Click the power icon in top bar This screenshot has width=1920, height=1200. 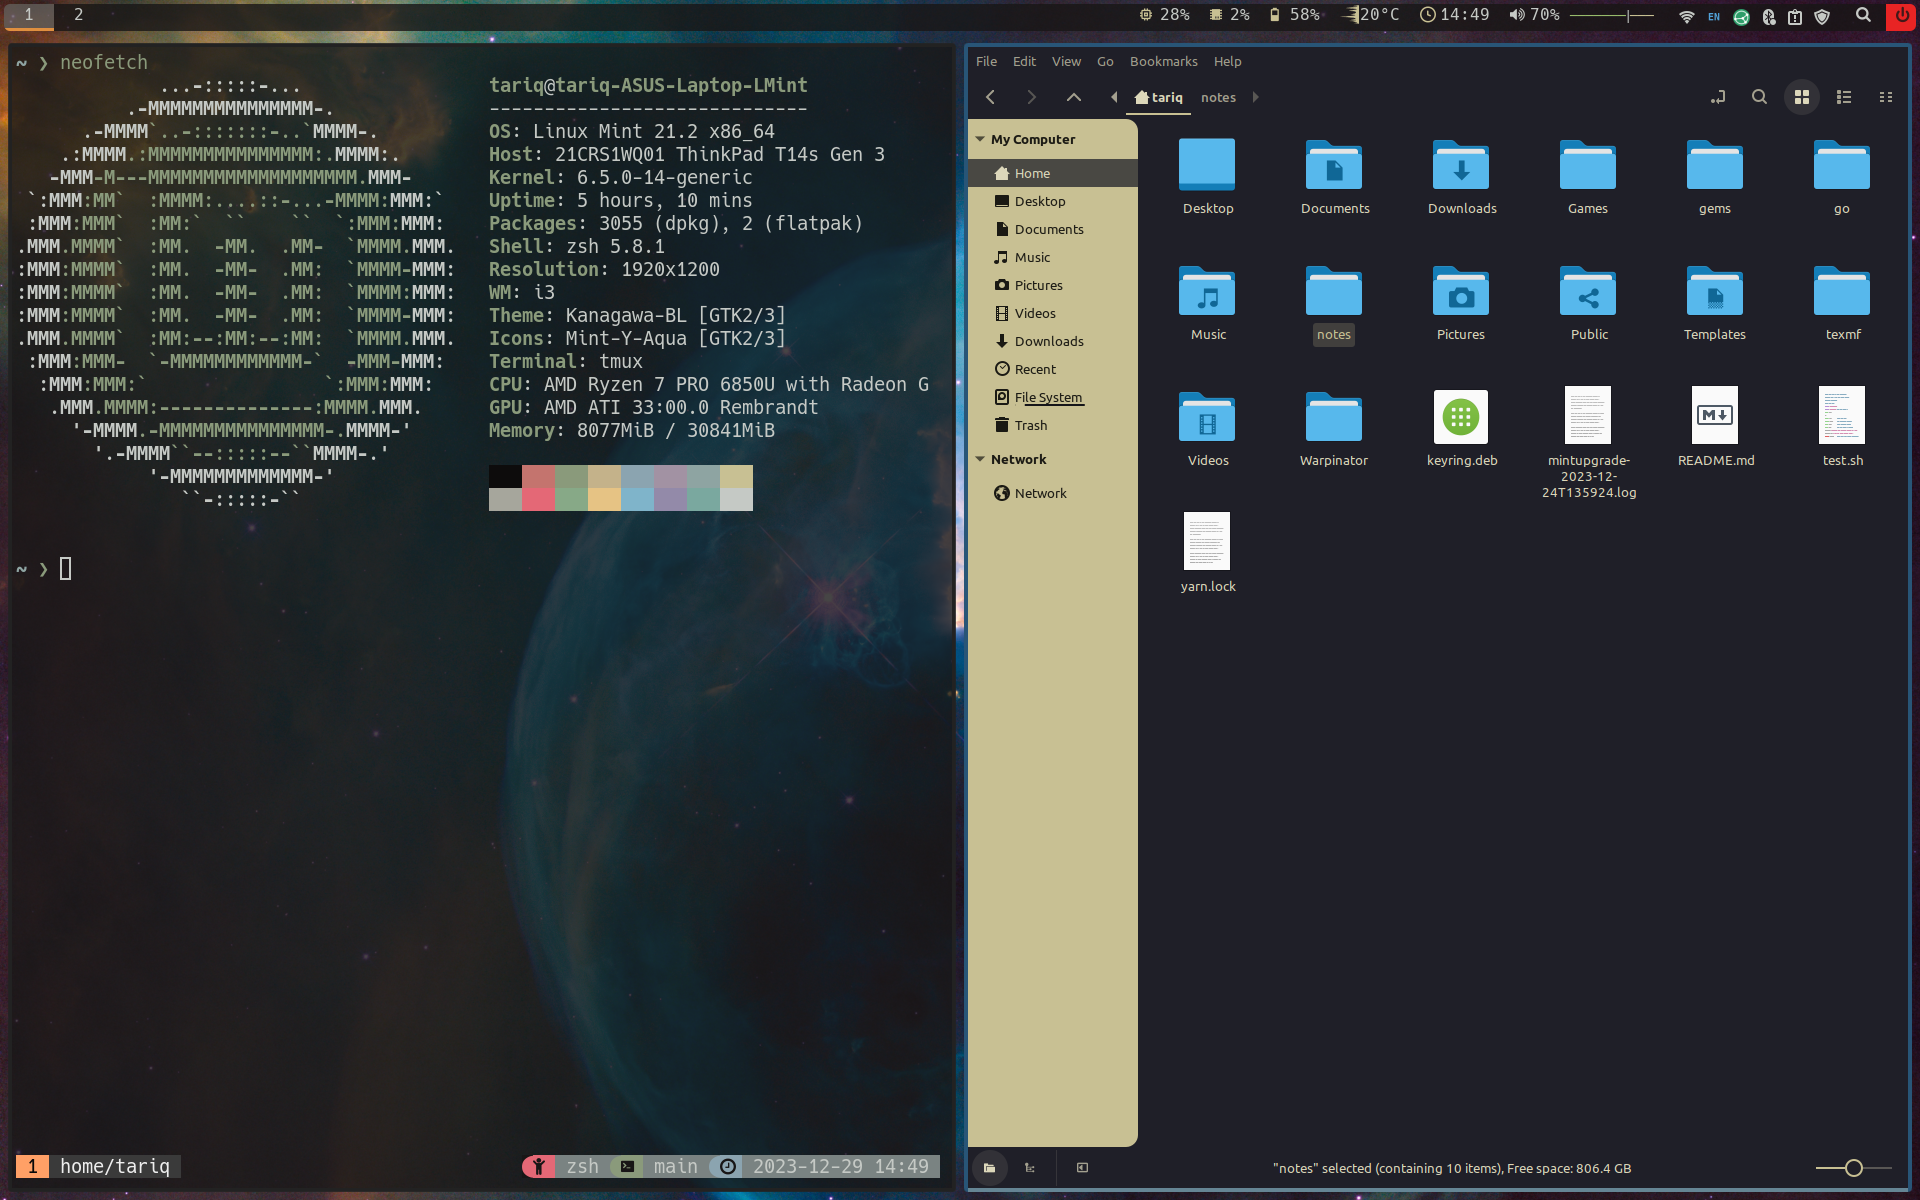pyautogui.click(x=1902, y=15)
